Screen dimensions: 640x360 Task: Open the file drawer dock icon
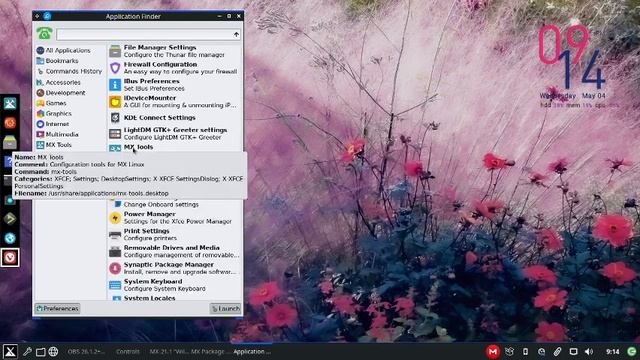click(10, 142)
